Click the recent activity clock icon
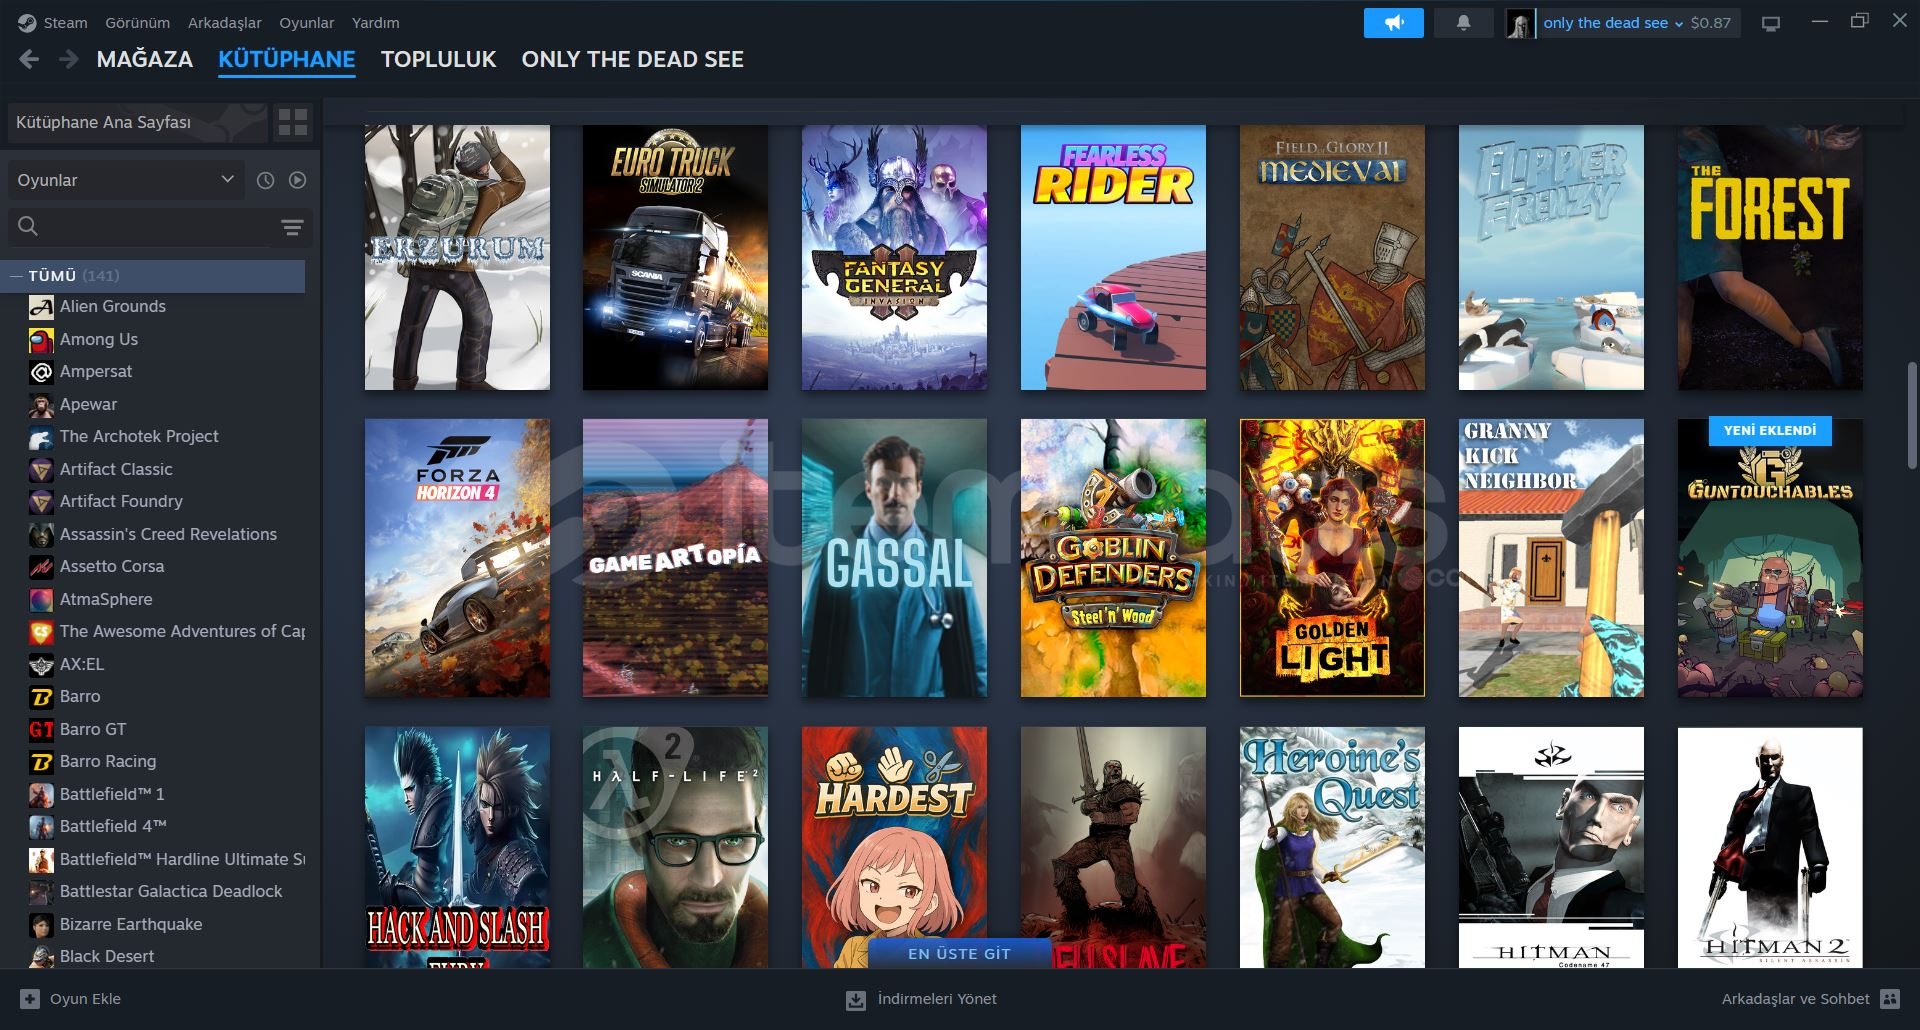Viewport: 1920px width, 1030px height. click(265, 180)
